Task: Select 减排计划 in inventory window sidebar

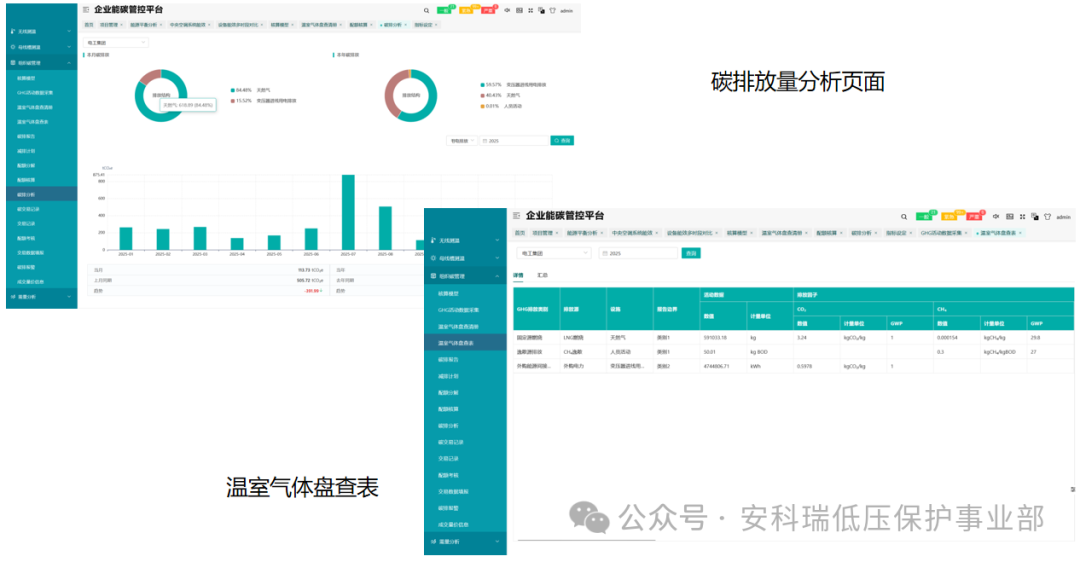Action: click(448, 376)
